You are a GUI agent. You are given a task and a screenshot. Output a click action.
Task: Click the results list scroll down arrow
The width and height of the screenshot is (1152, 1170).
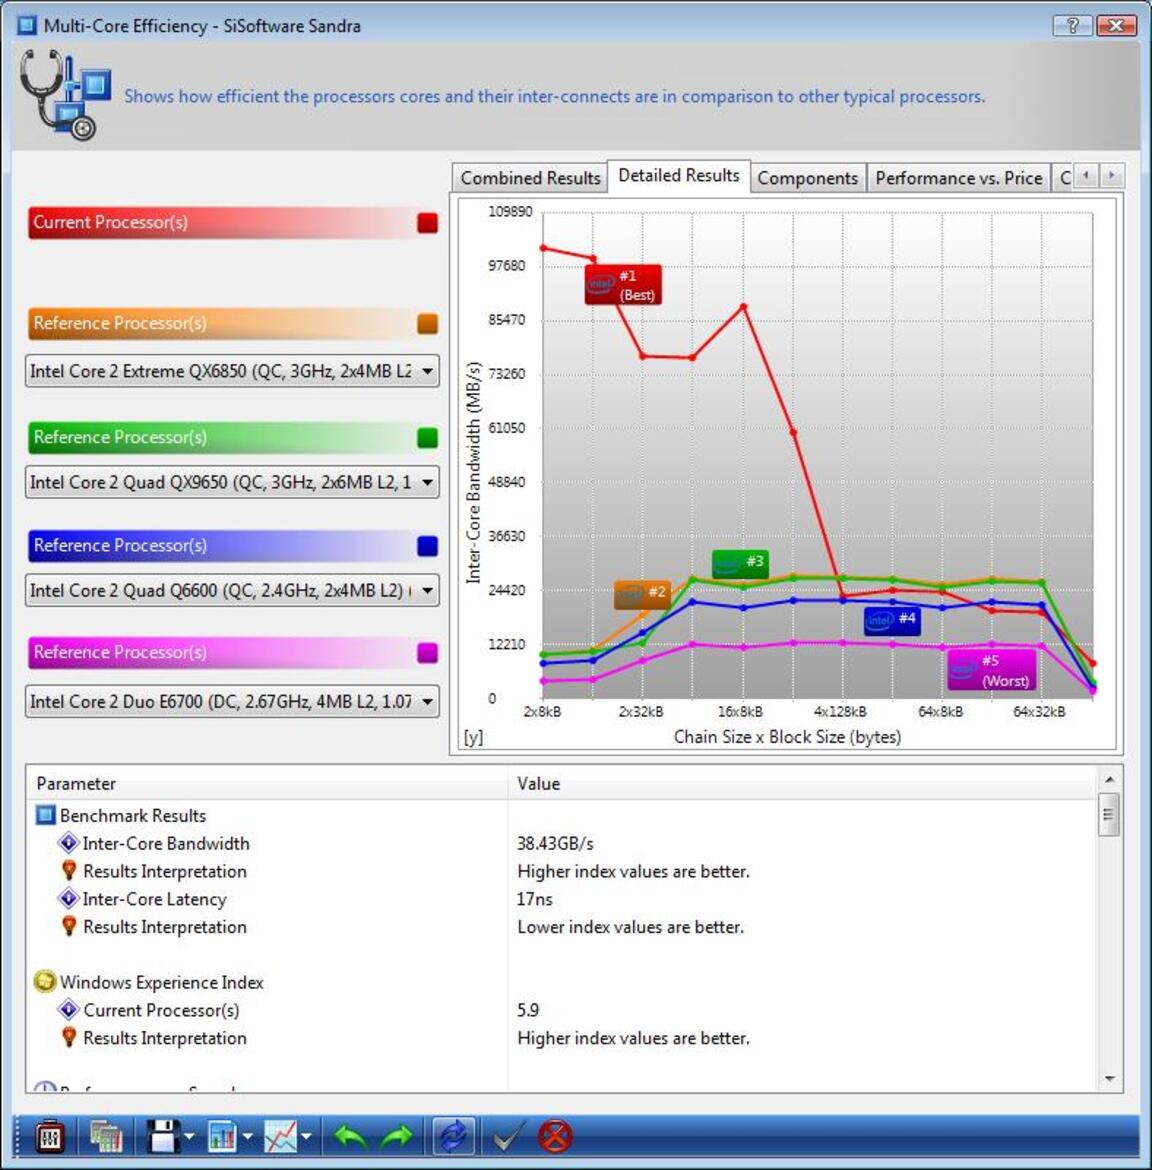pos(1109,1079)
